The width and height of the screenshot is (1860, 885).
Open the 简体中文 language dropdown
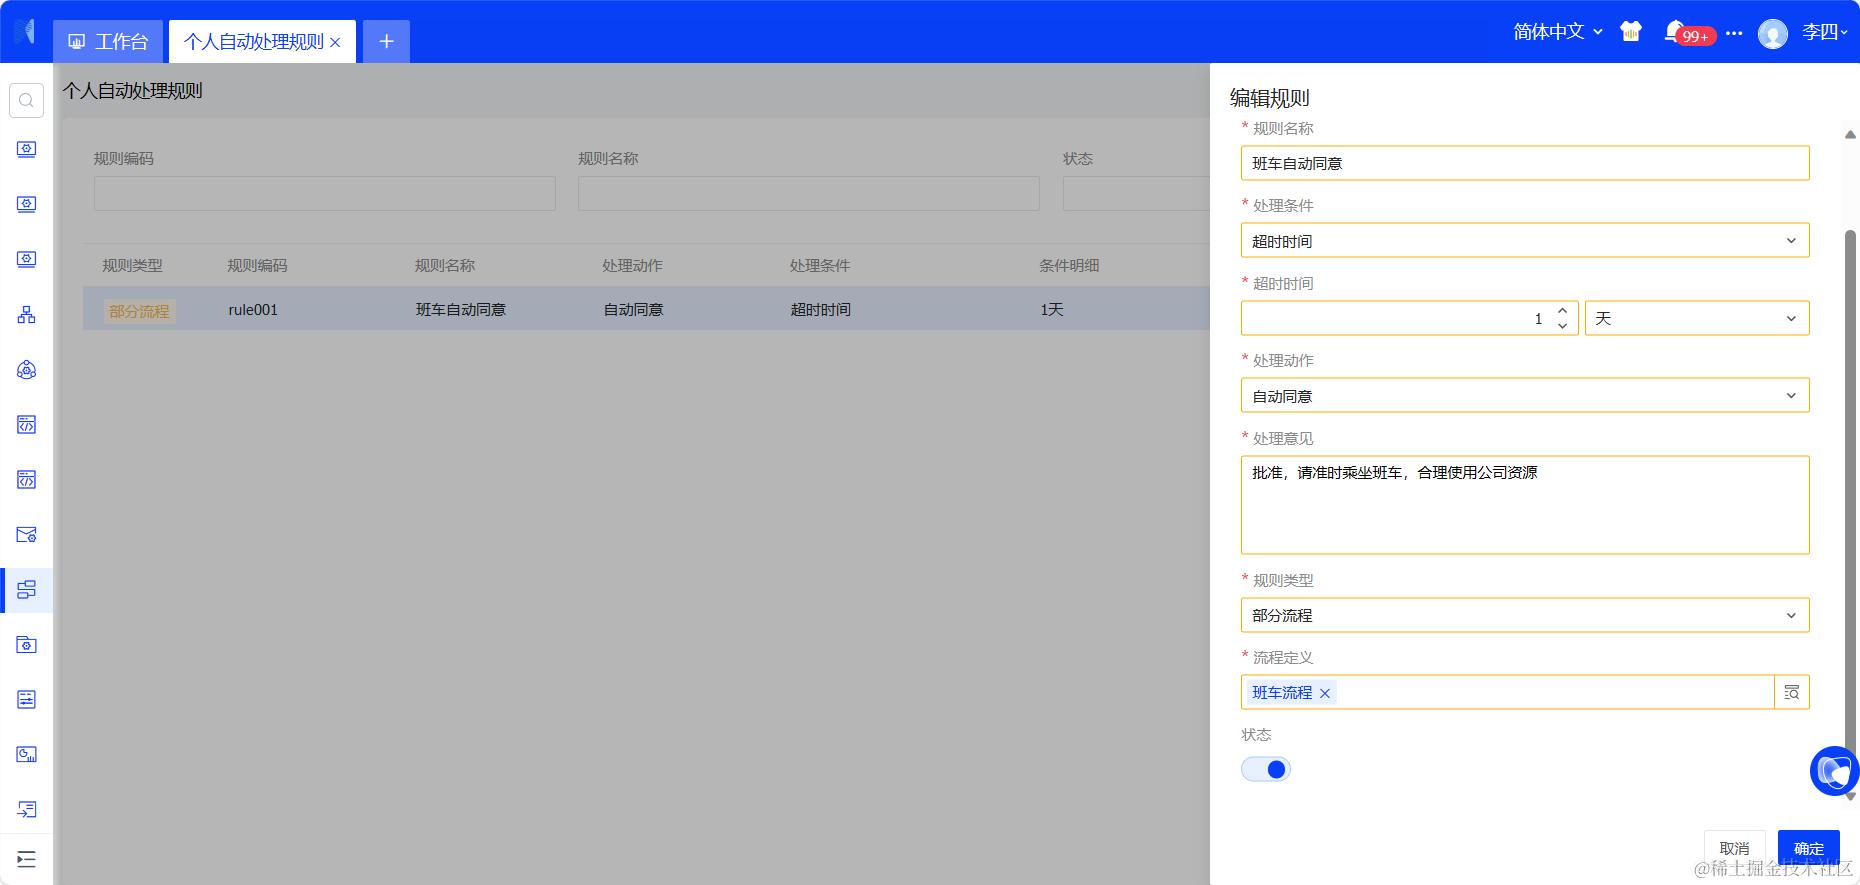pyautogui.click(x=1558, y=32)
